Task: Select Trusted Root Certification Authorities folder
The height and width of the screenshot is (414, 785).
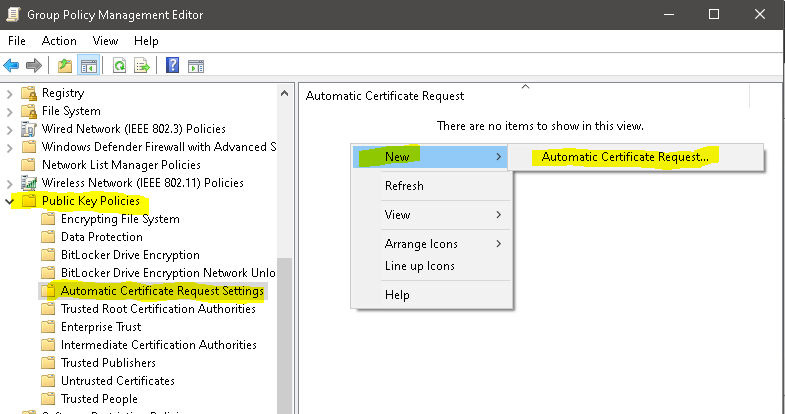Action: click(x=158, y=309)
